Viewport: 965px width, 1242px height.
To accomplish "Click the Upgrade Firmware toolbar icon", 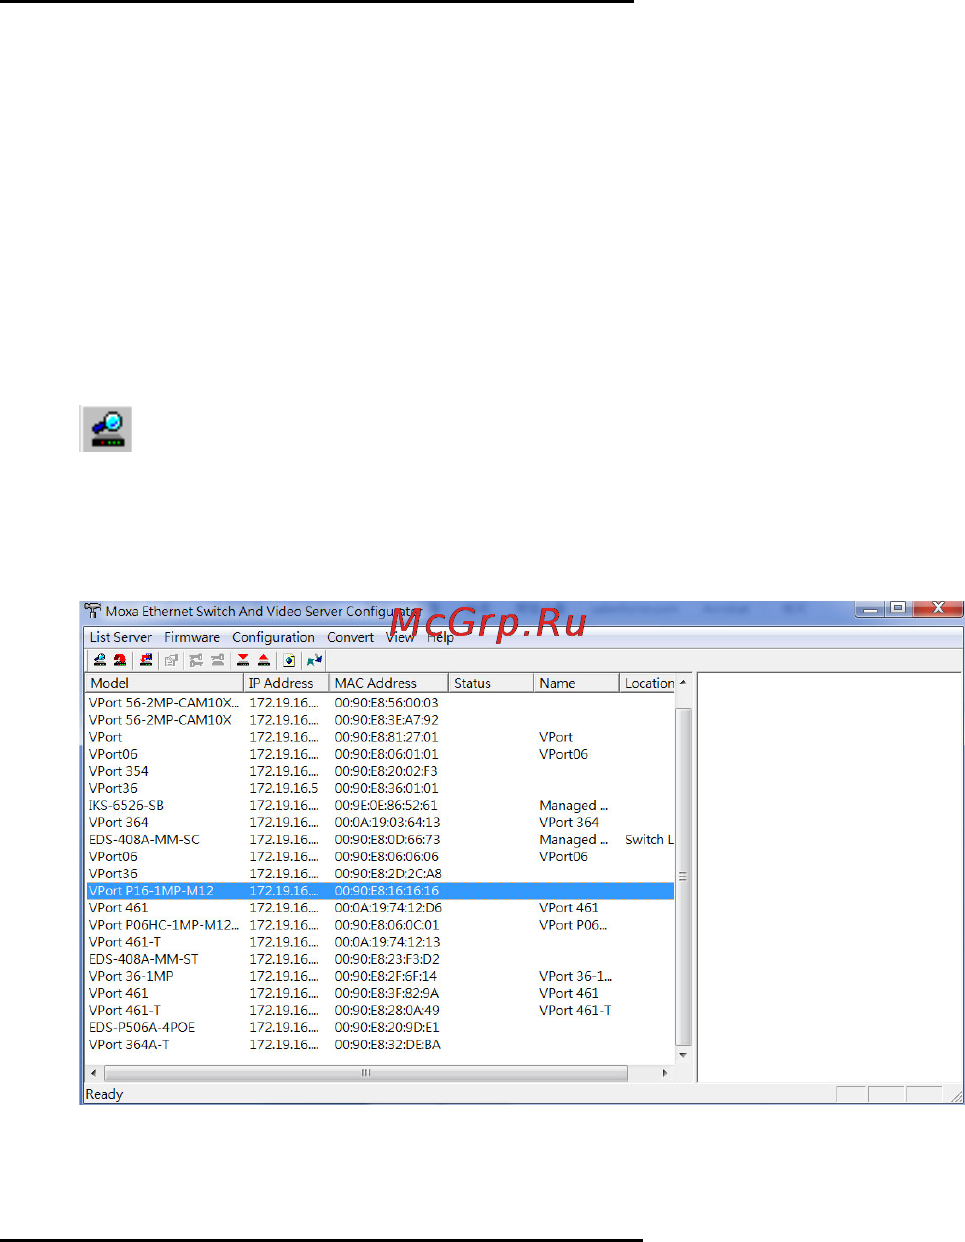I will [146, 660].
